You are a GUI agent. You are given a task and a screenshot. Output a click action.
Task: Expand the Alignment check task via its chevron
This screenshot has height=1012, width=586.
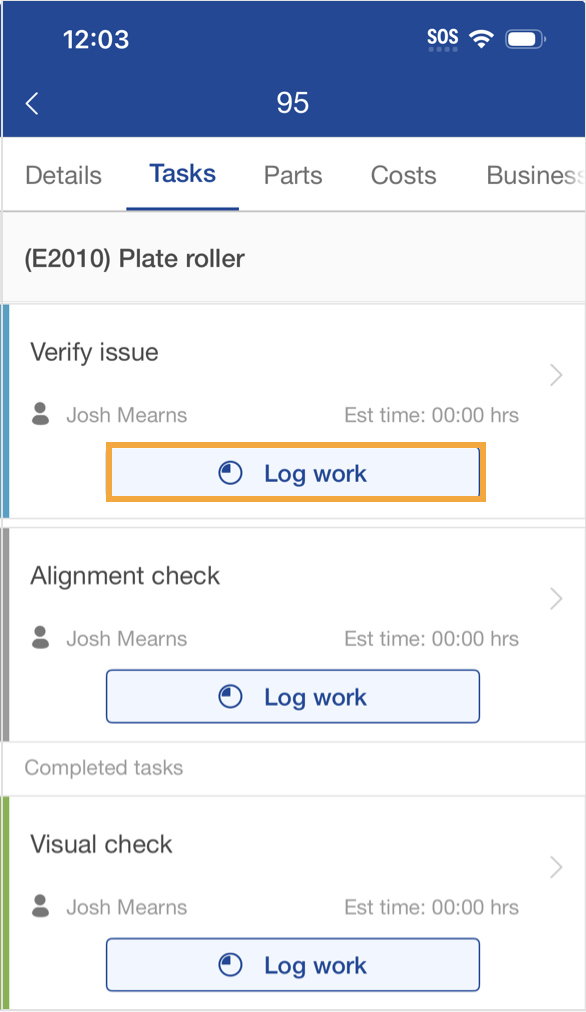pos(556,599)
